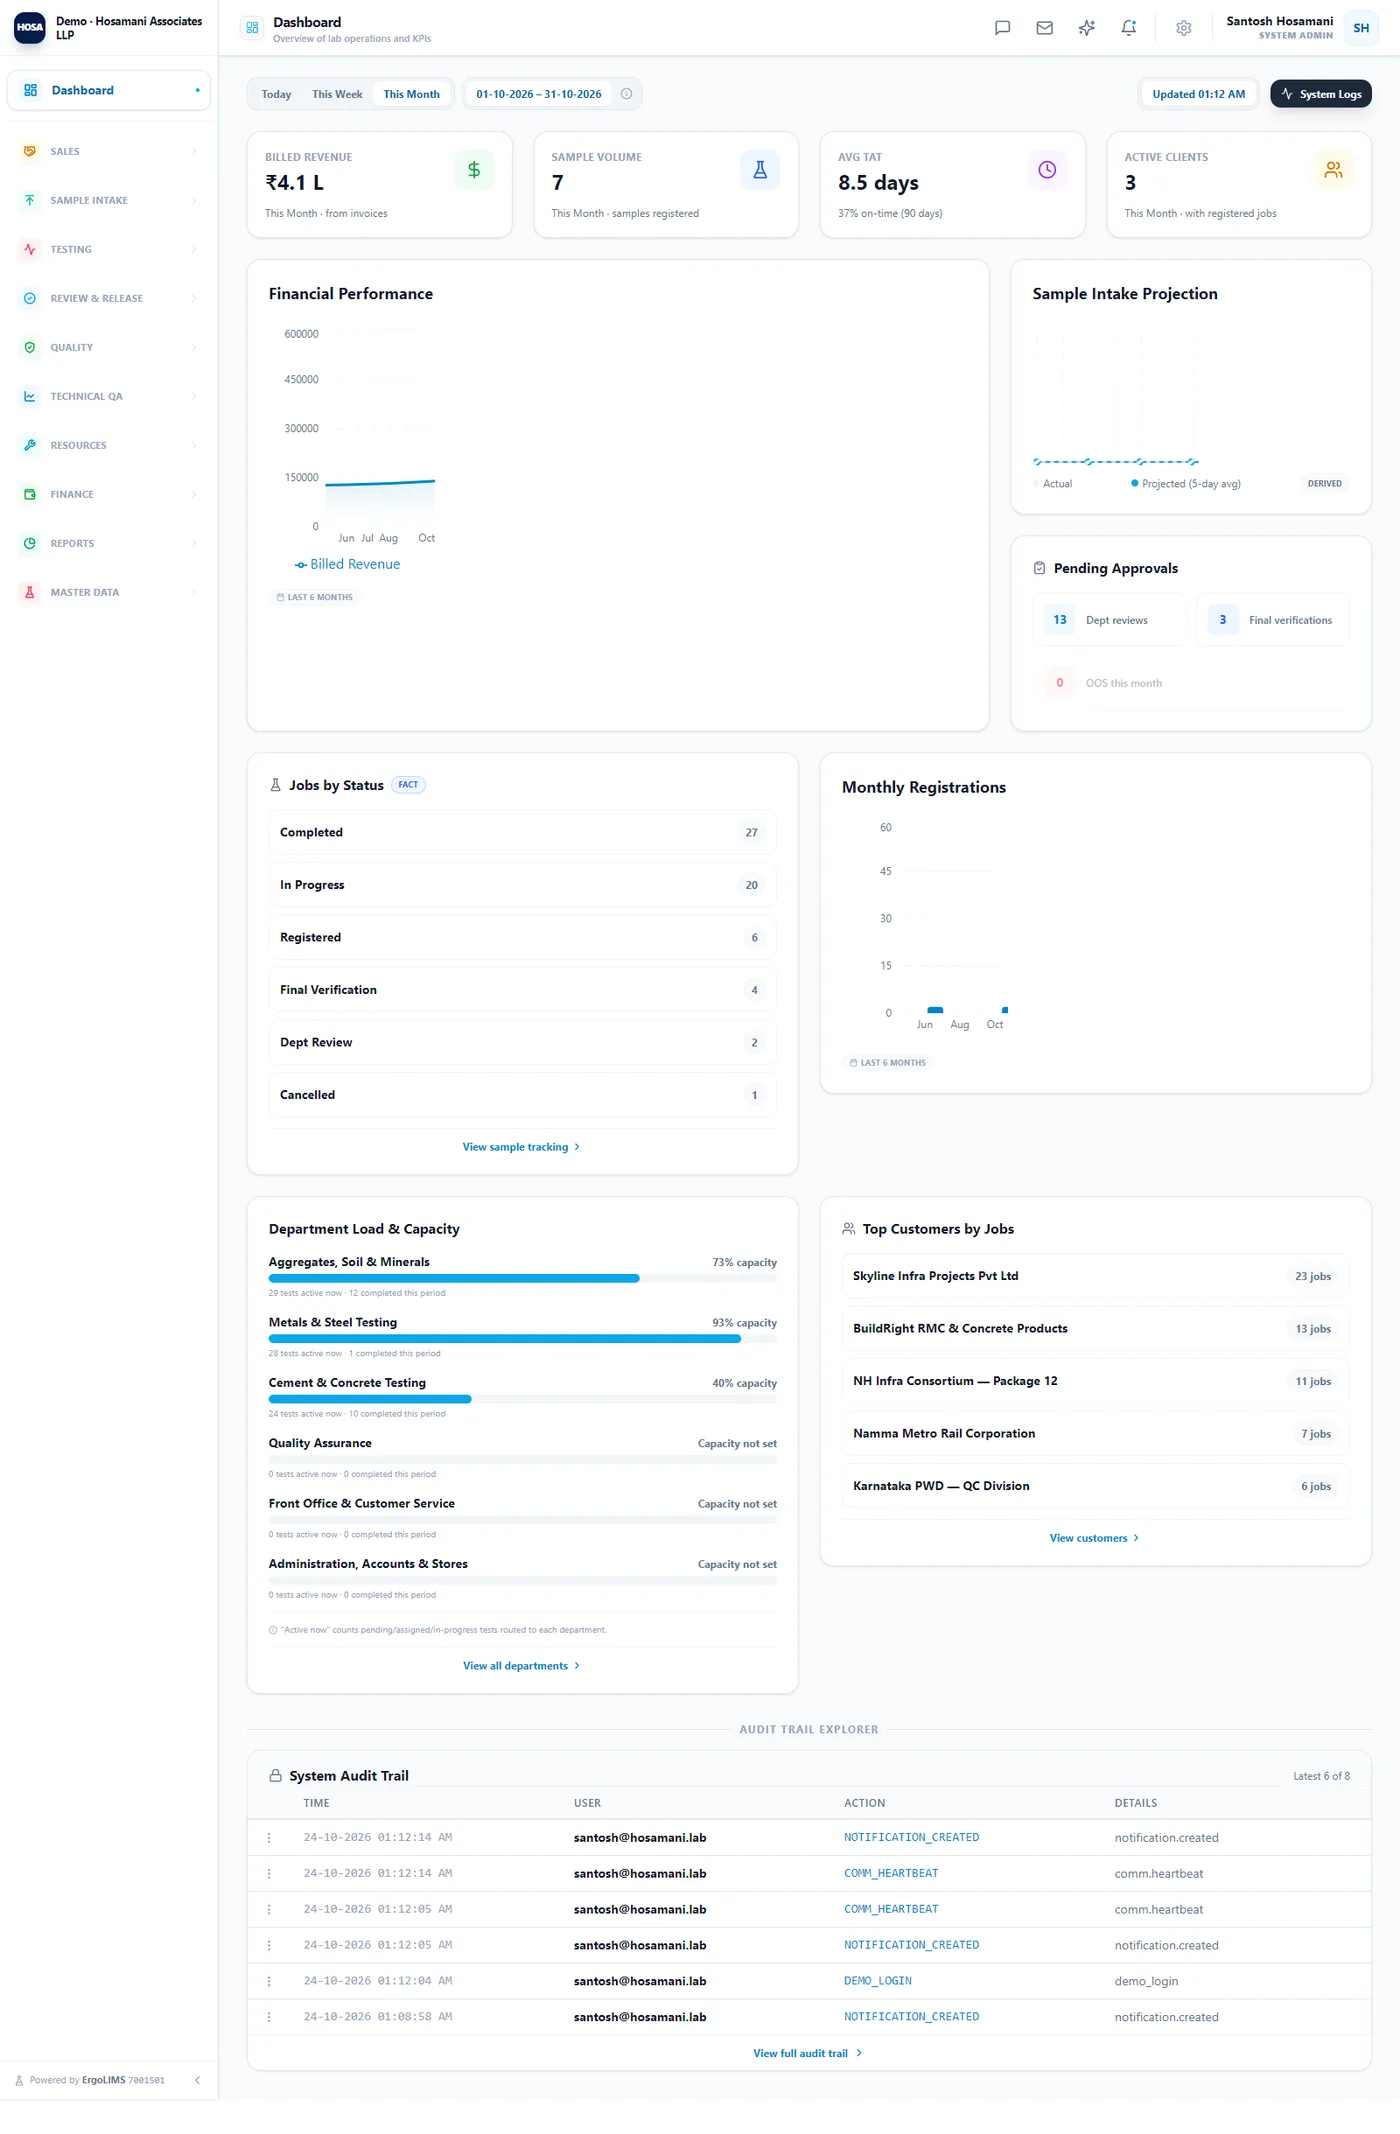Open the Dashboard sidebar item
This screenshot has width=1400, height=2134.
pos(109,90)
